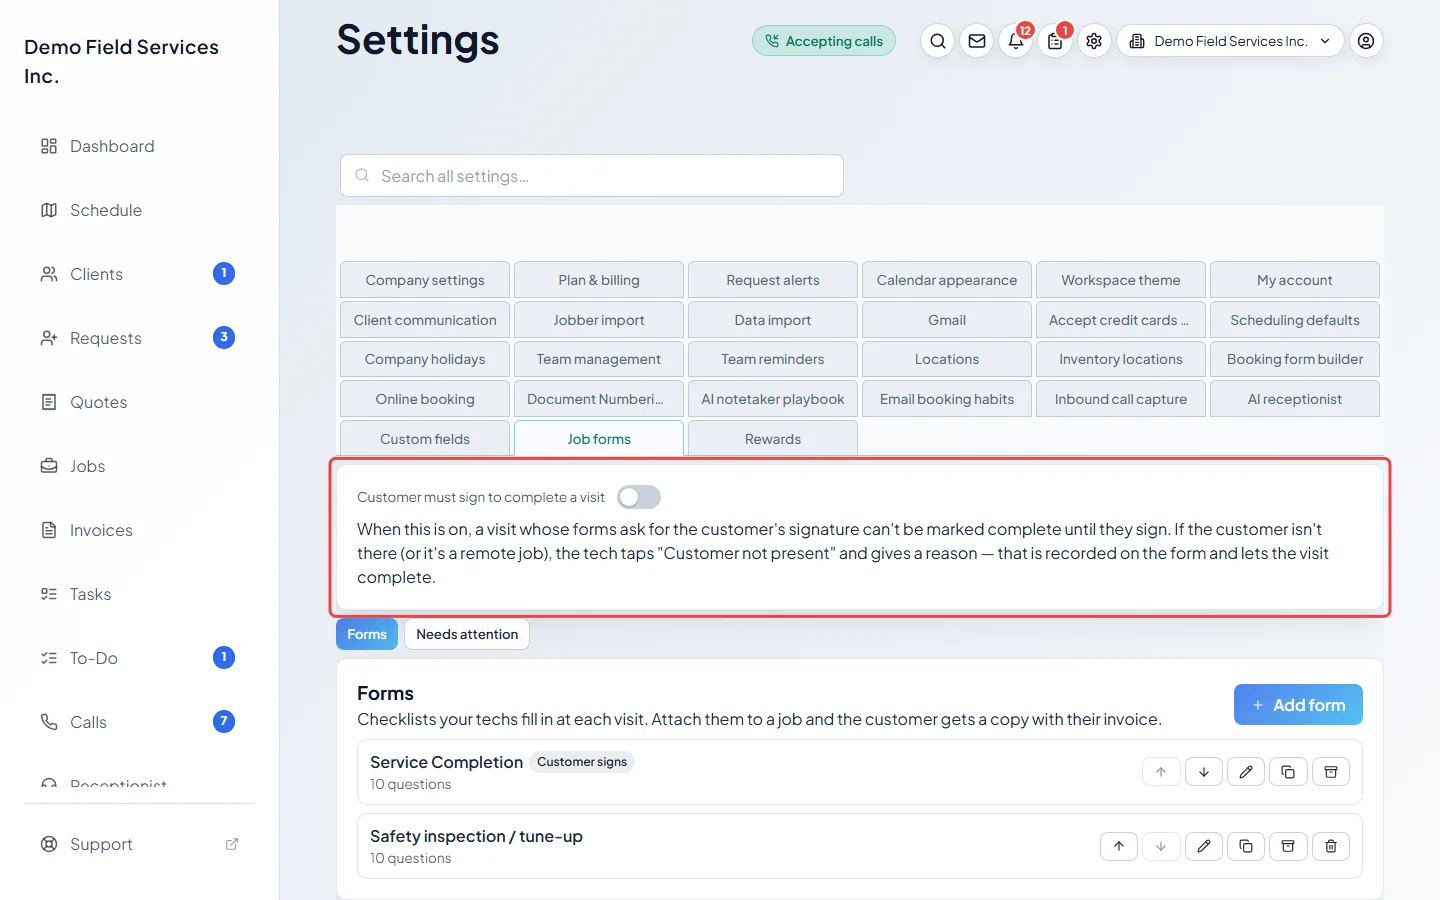Delete the Safety inspection / tune-up form
This screenshot has height=900, width=1440.
coord(1331,846)
